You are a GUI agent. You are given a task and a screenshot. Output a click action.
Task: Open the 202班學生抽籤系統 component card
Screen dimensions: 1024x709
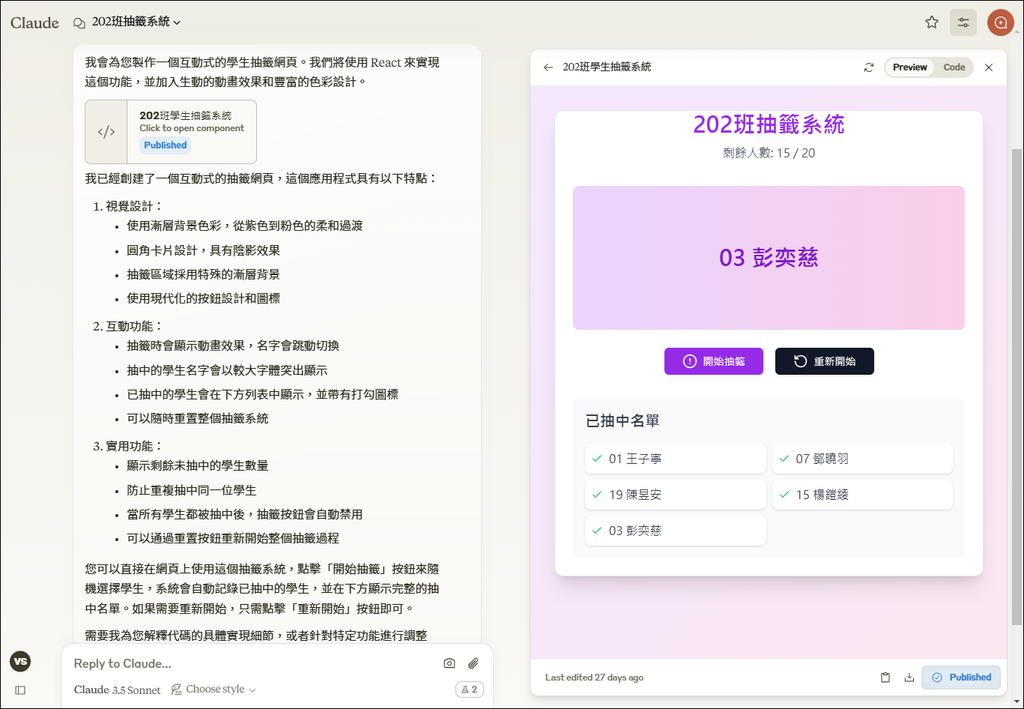(170, 132)
